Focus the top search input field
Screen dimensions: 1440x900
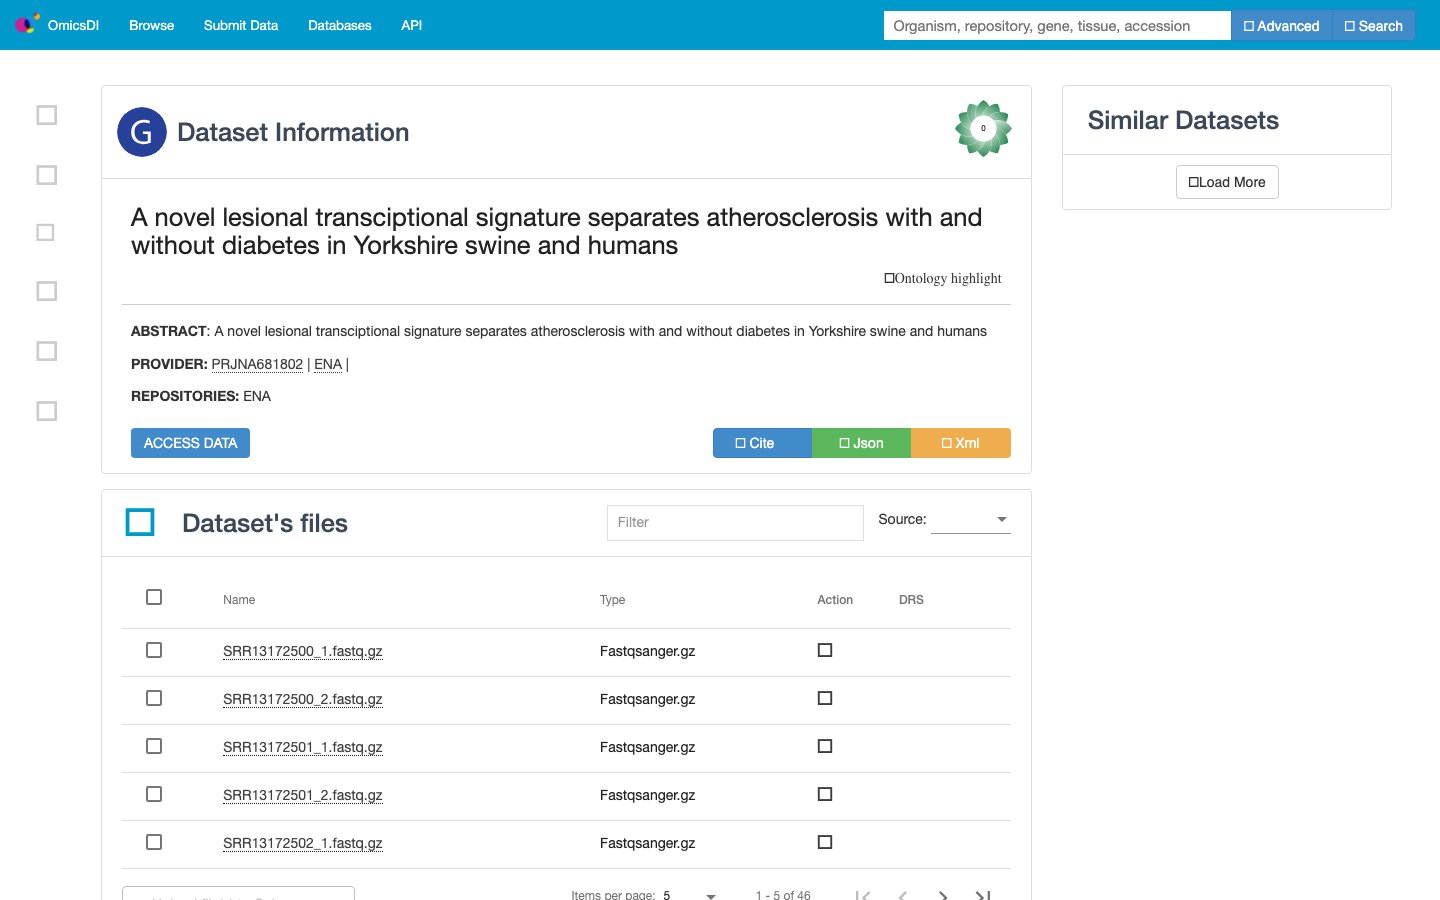[1057, 26]
